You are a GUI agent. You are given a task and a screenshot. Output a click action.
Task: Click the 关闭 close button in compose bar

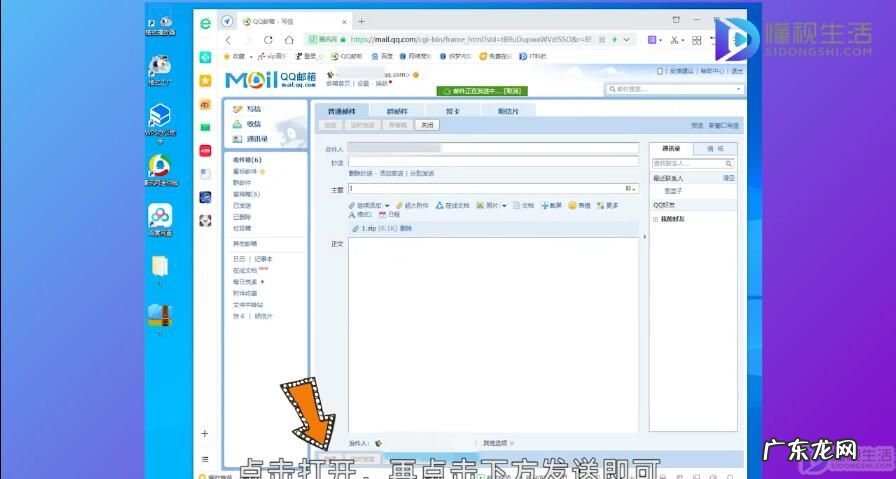pyautogui.click(x=427, y=125)
